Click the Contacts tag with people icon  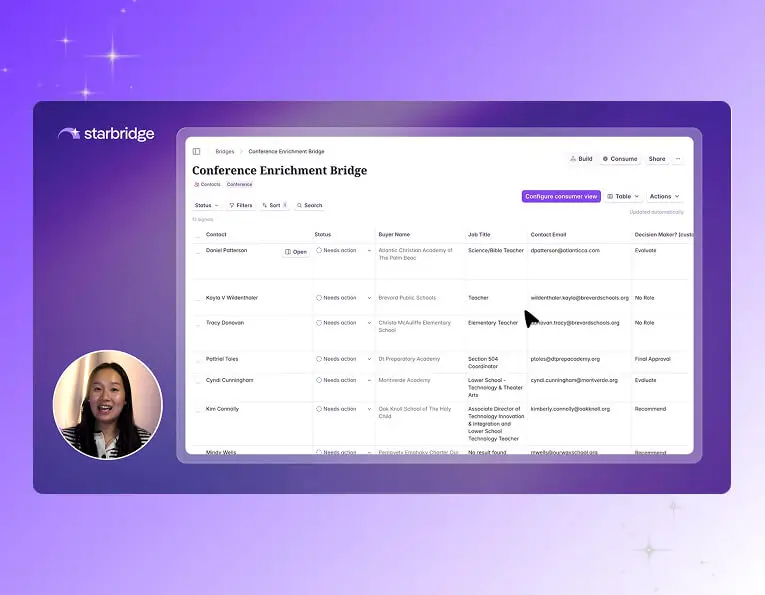pos(207,184)
